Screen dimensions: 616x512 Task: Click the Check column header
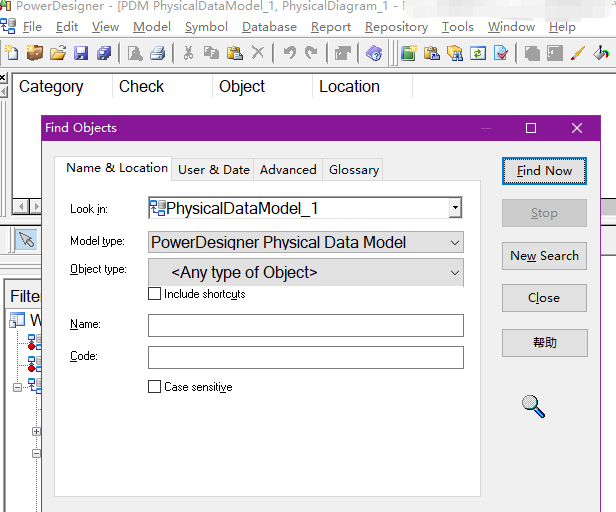(x=162, y=86)
